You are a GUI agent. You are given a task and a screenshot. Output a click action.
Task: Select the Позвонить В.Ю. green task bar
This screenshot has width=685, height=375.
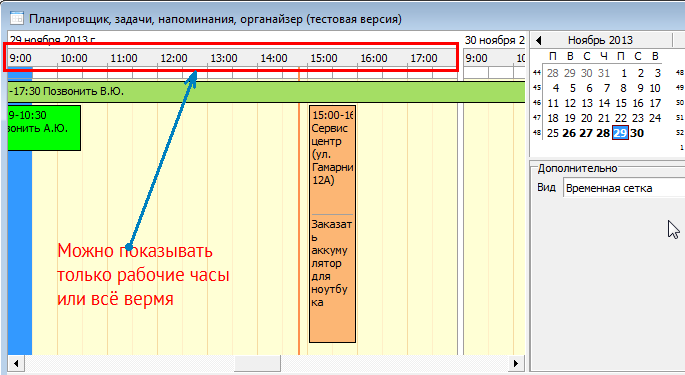tap(266, 92)
